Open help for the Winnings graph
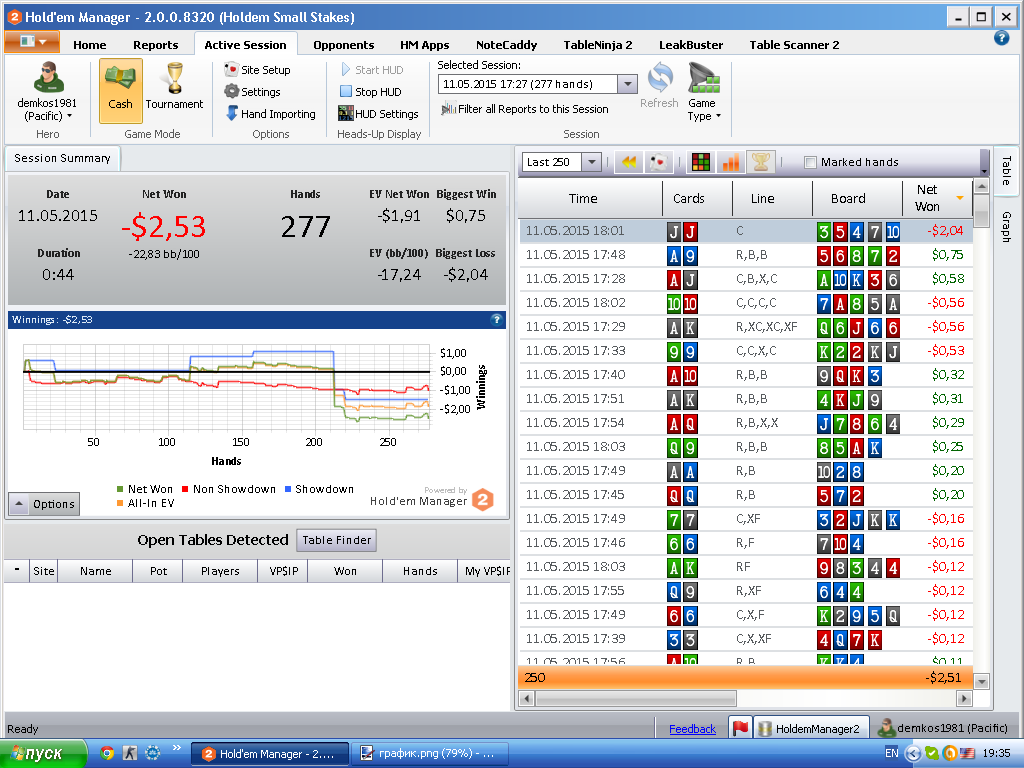1024x768 pixels. click(496, 319)
